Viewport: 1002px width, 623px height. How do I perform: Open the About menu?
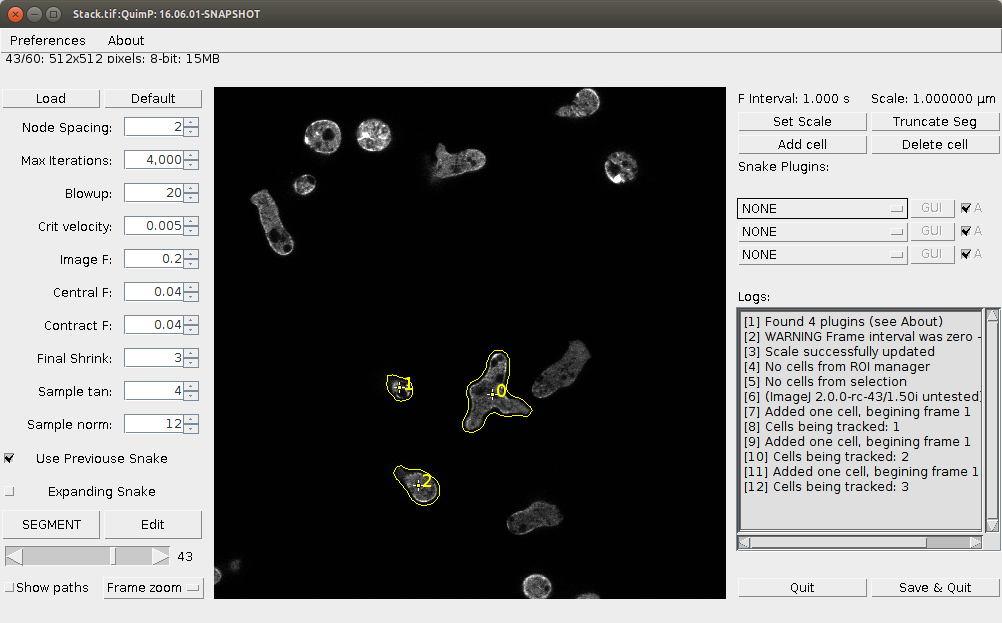[x=126, y=40]
